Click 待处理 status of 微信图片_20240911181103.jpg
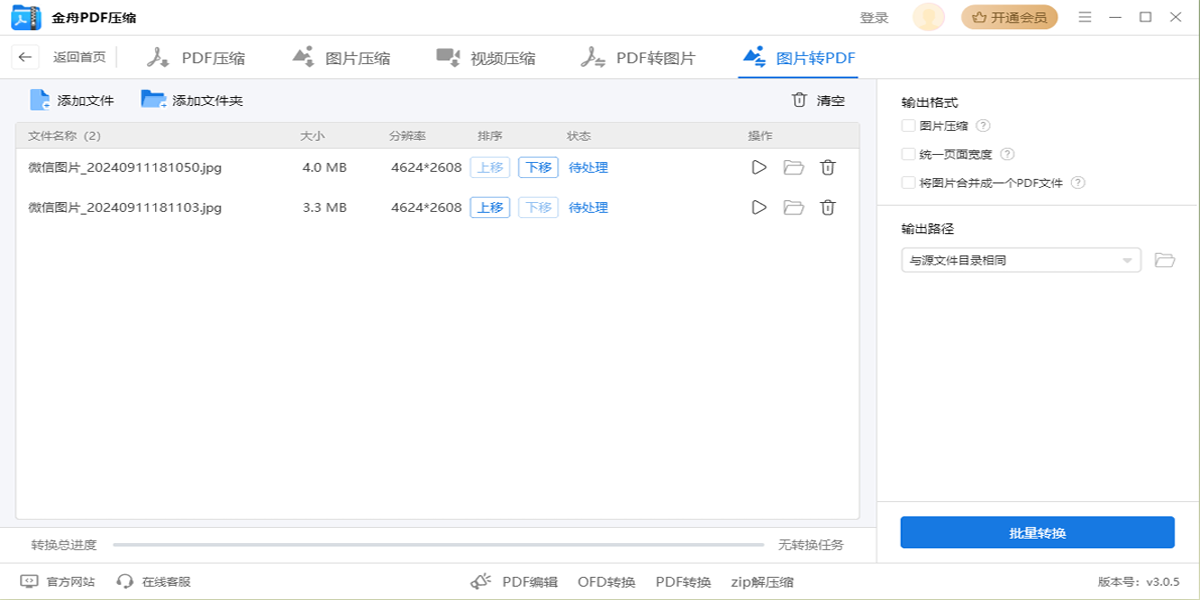Viewport: 1200px width, 600px height. 588,207
